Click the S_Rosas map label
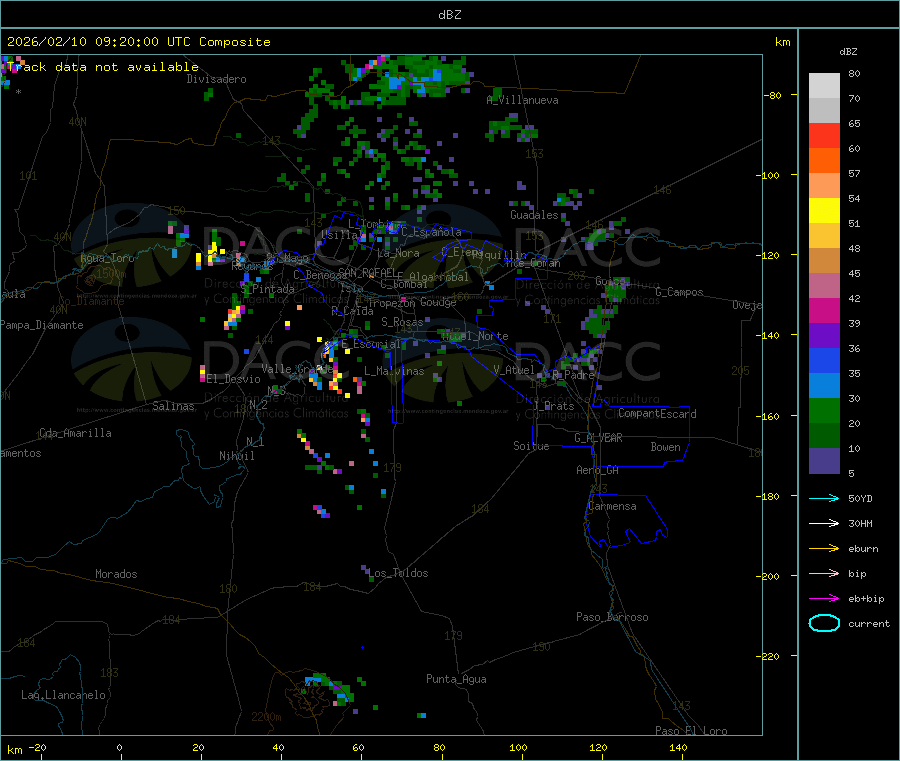Screen dimensions: 900x761 tap(402, 323)
